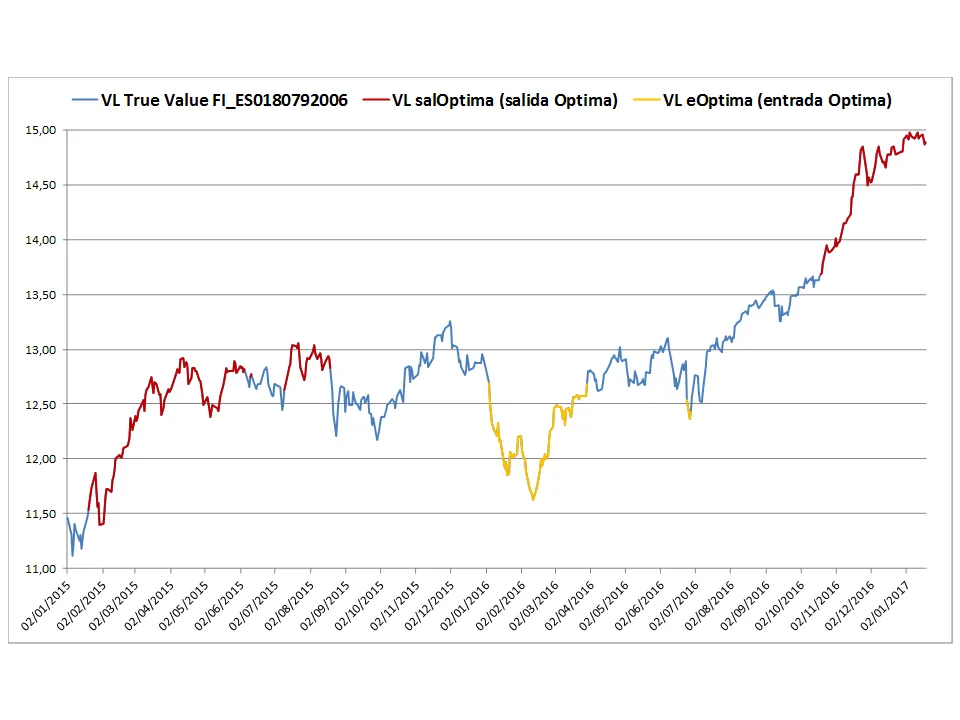Click the 11,00 y-axis label
The image size is (960, 720).
41,569
